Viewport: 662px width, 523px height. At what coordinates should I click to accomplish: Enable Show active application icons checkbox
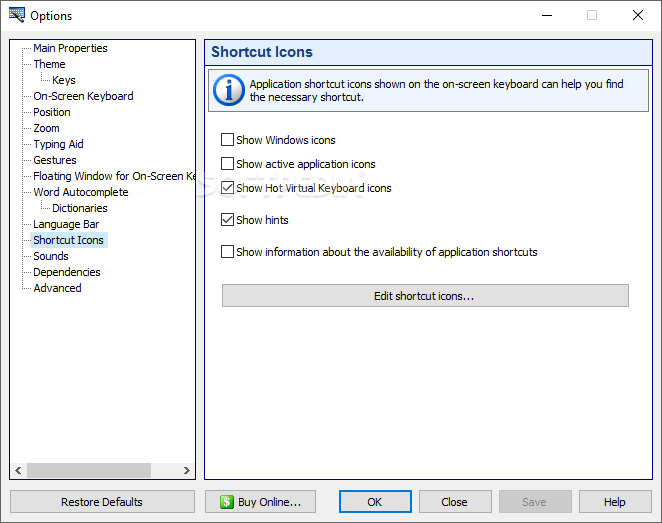pyautogui.click(x=227, y=164)
